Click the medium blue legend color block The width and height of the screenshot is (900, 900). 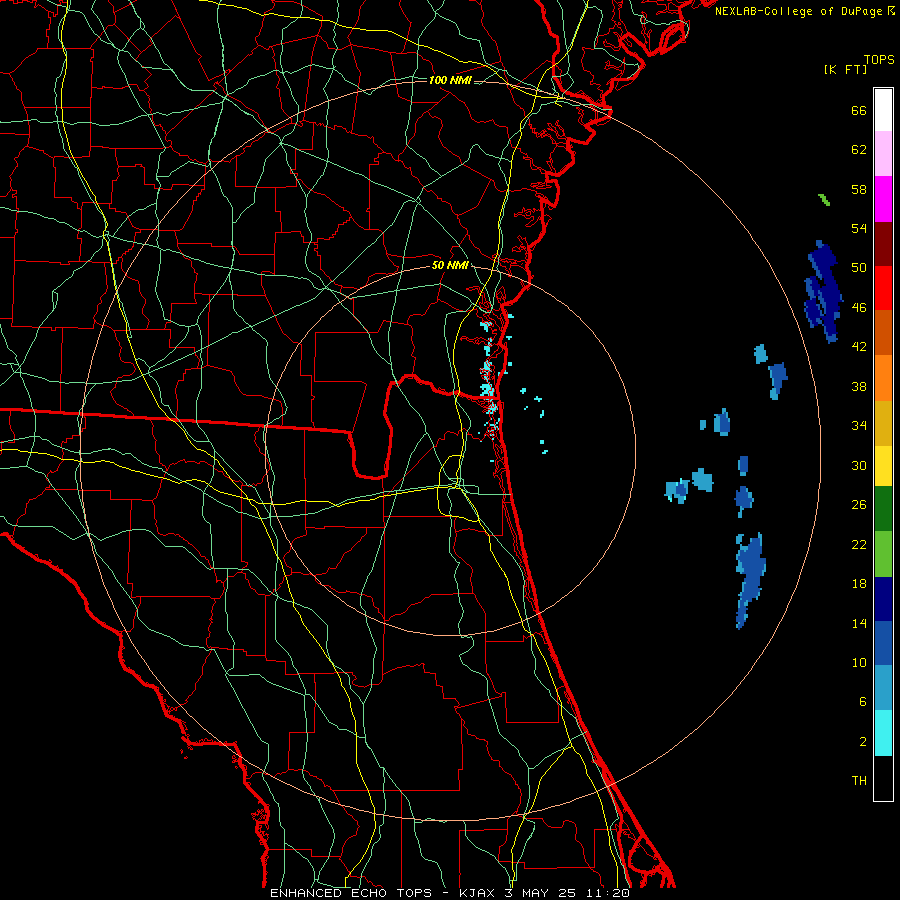883,643
